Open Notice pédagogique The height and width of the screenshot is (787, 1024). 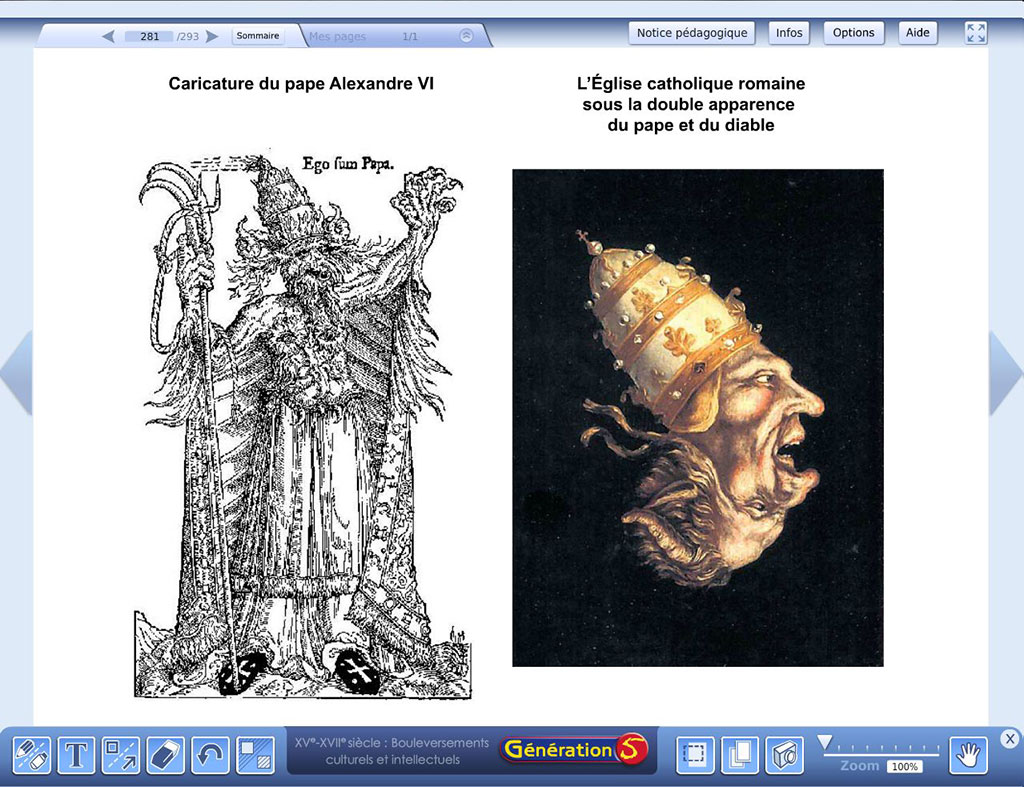click(692, 33)
